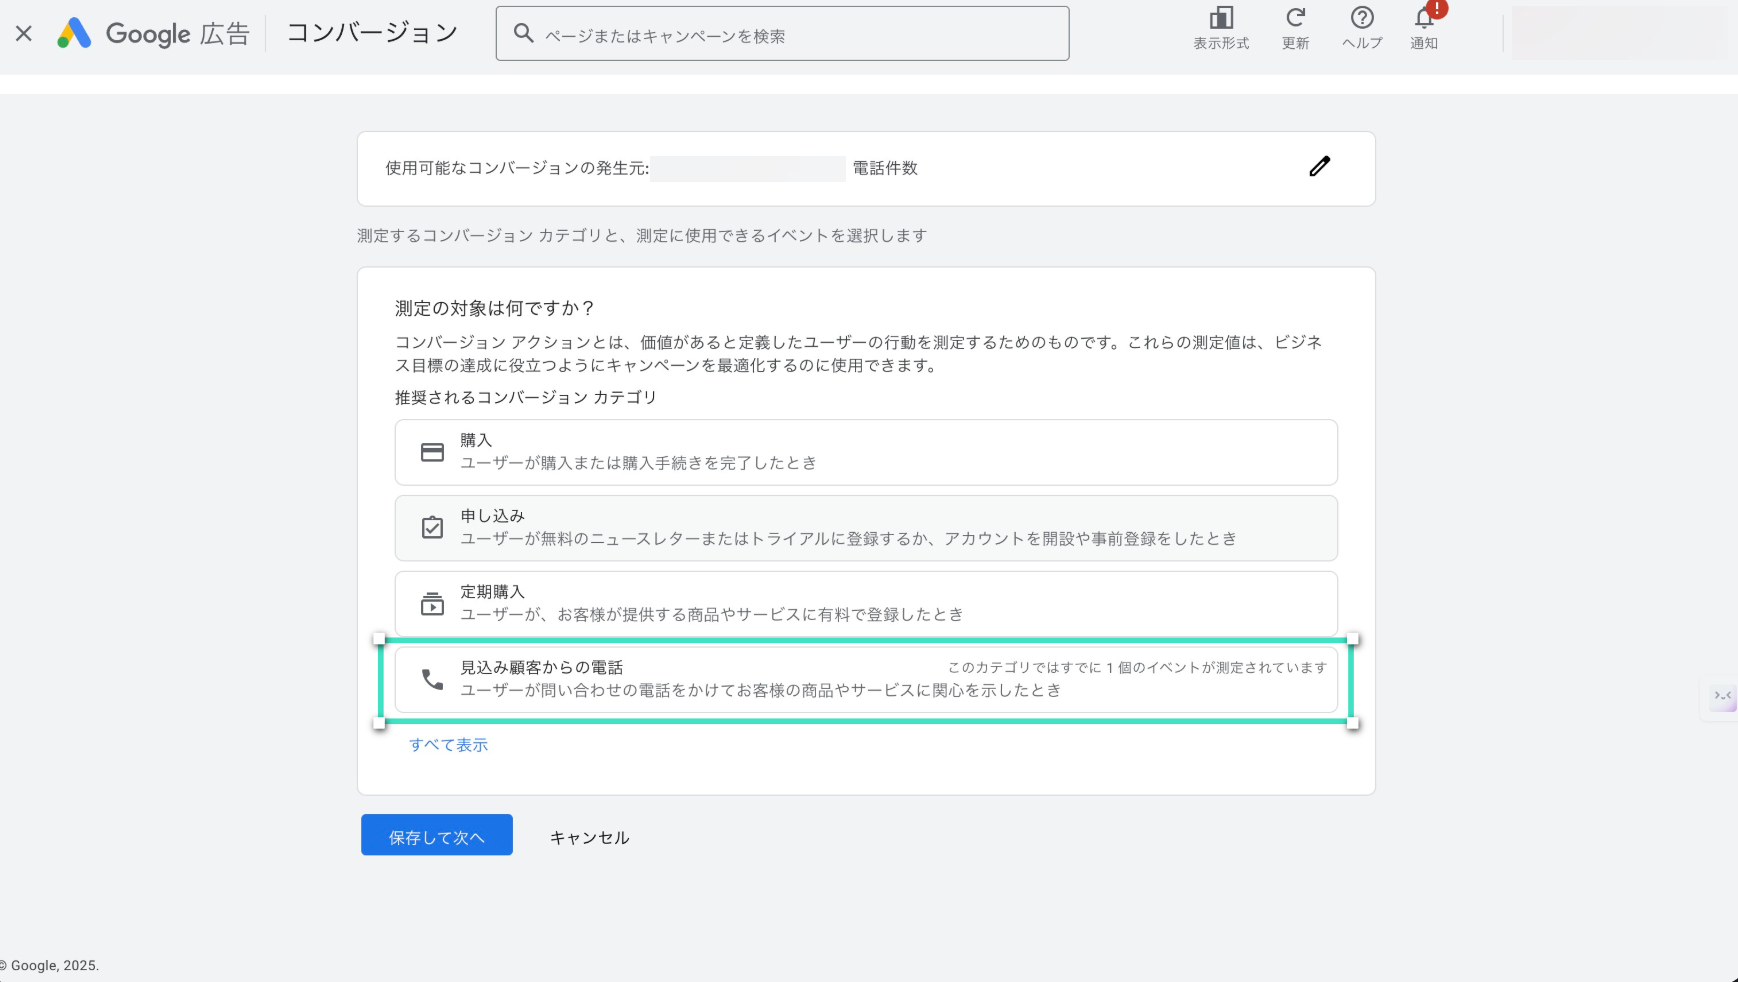This screenshot has width=1738, height=982.
Task: Select the 購入 conversion category
Action: coord(866,452)
